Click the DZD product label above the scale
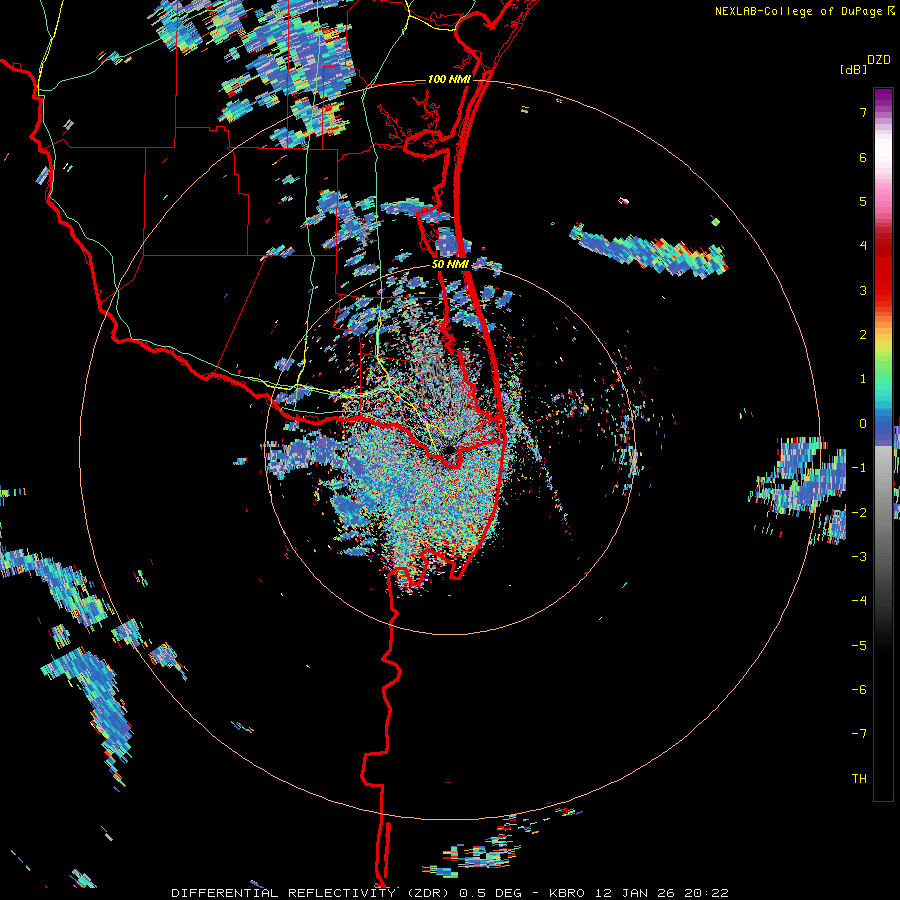Screen dimensions: 900x900 pyautogui.click(x=879, y=60)
